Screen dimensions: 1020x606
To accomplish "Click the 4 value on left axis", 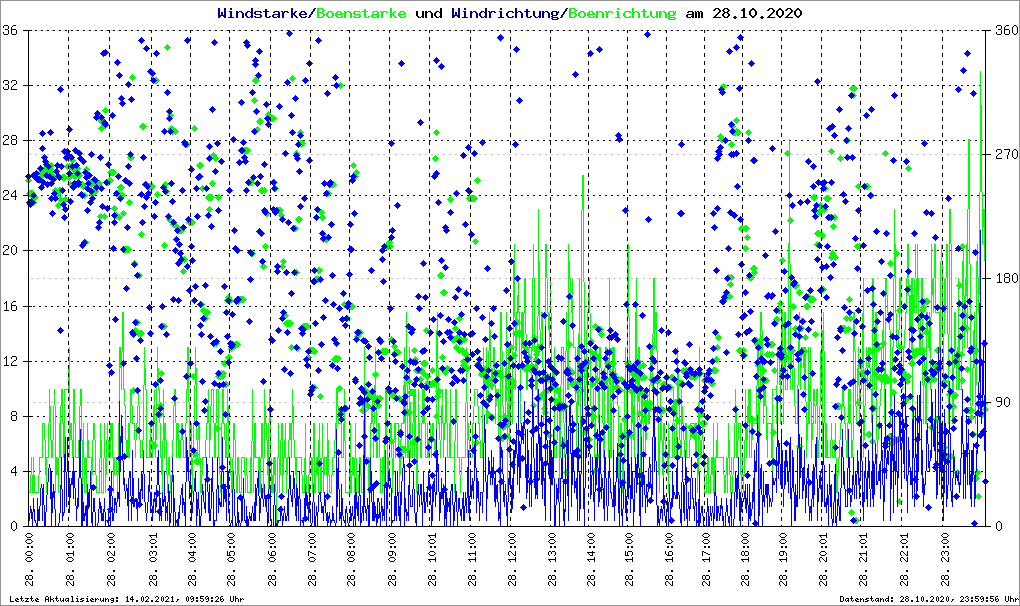I will pyautogui.click(x=12, y=471).
